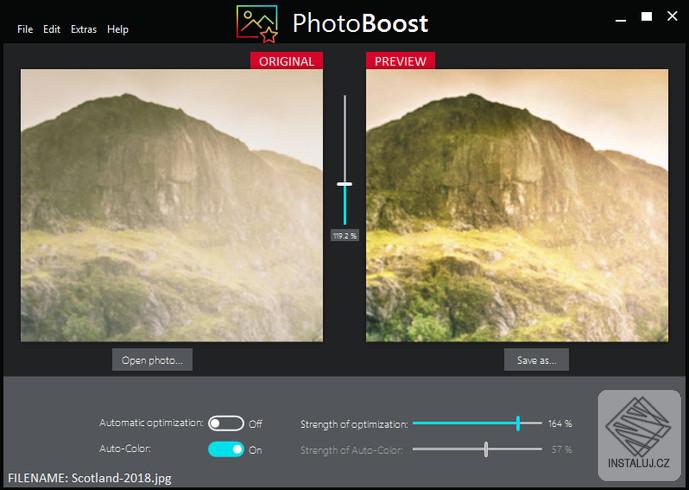Image resolution: width=689 pixels, height=490 pixels.
Task: Click the PhotoBoost logo icon
Action: click(257, 24)
